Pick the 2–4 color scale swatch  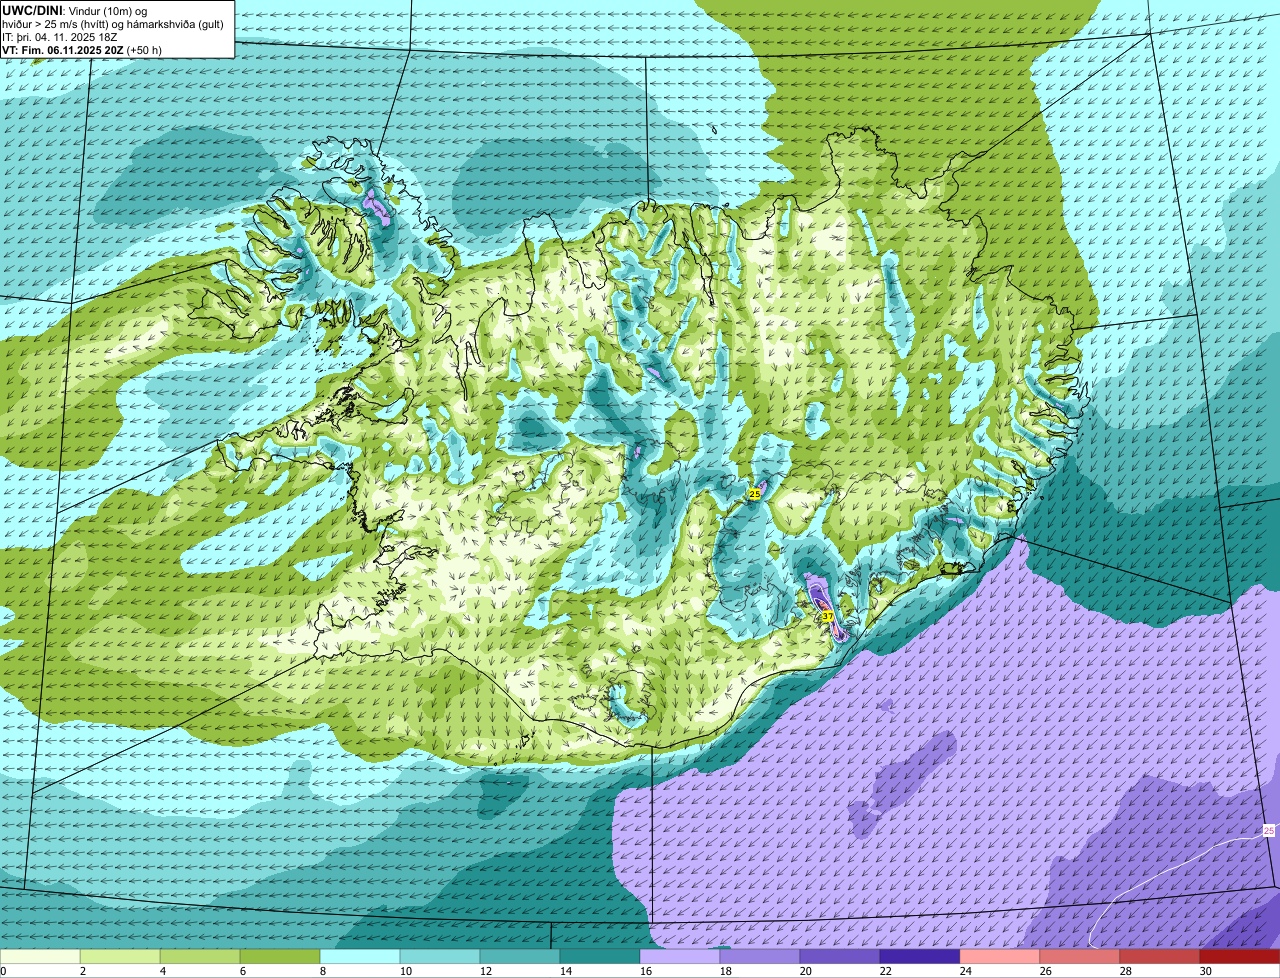pos(120,957)
